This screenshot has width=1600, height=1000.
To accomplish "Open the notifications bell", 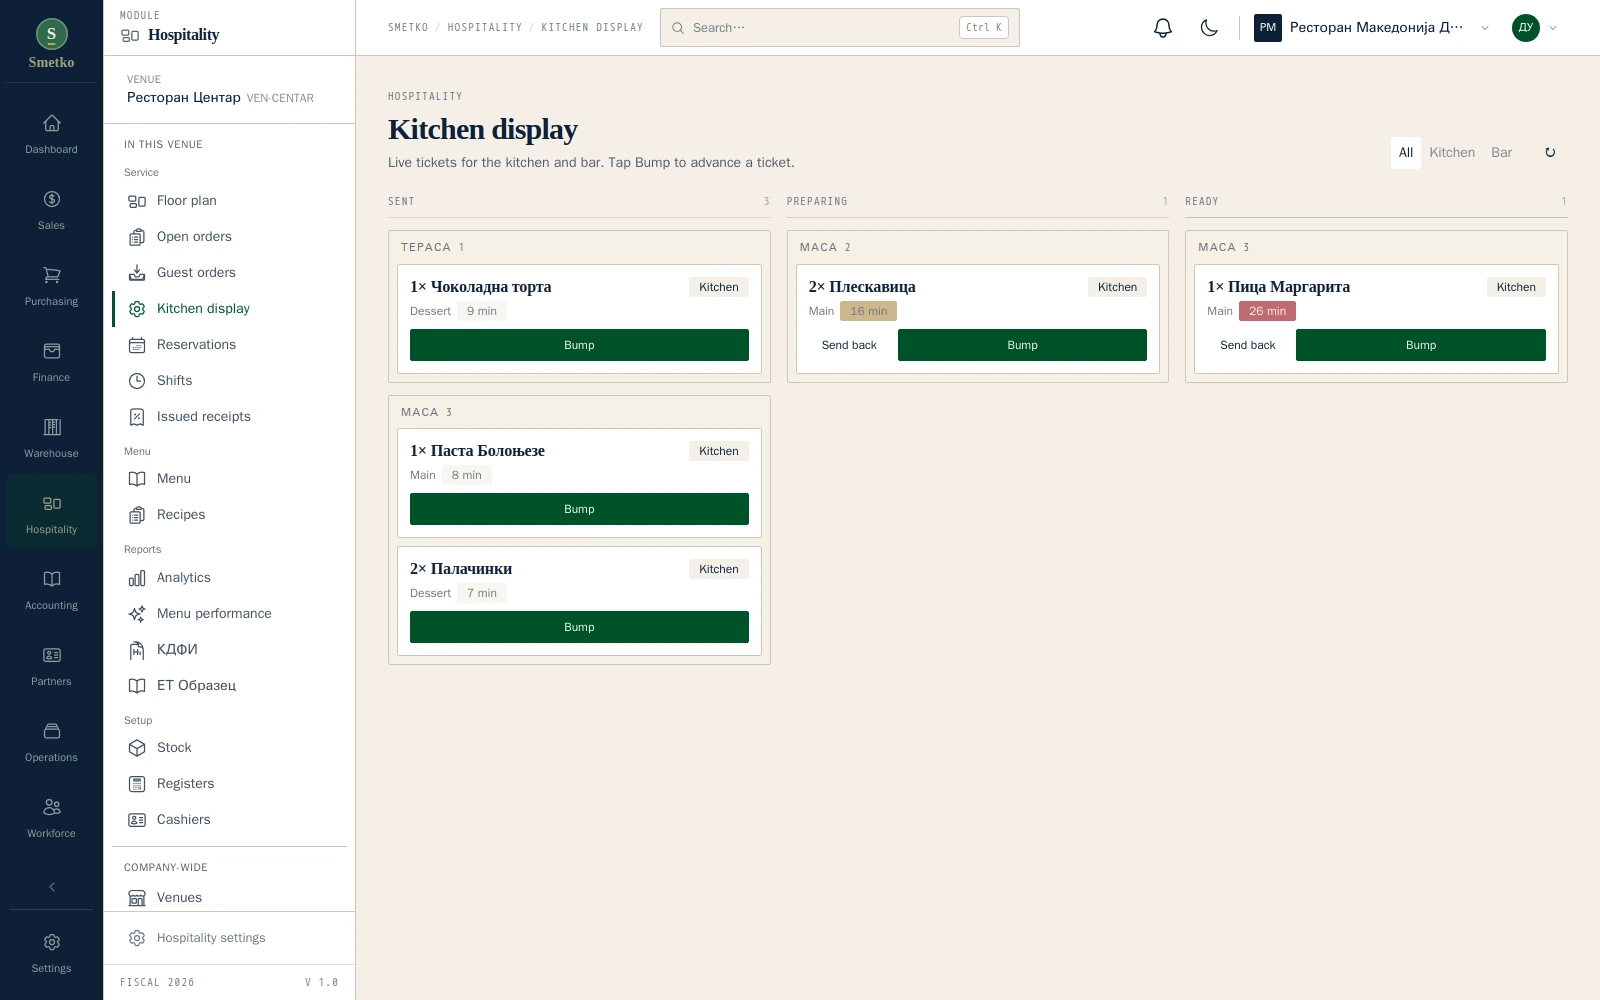I will (x=1163, y=28).
